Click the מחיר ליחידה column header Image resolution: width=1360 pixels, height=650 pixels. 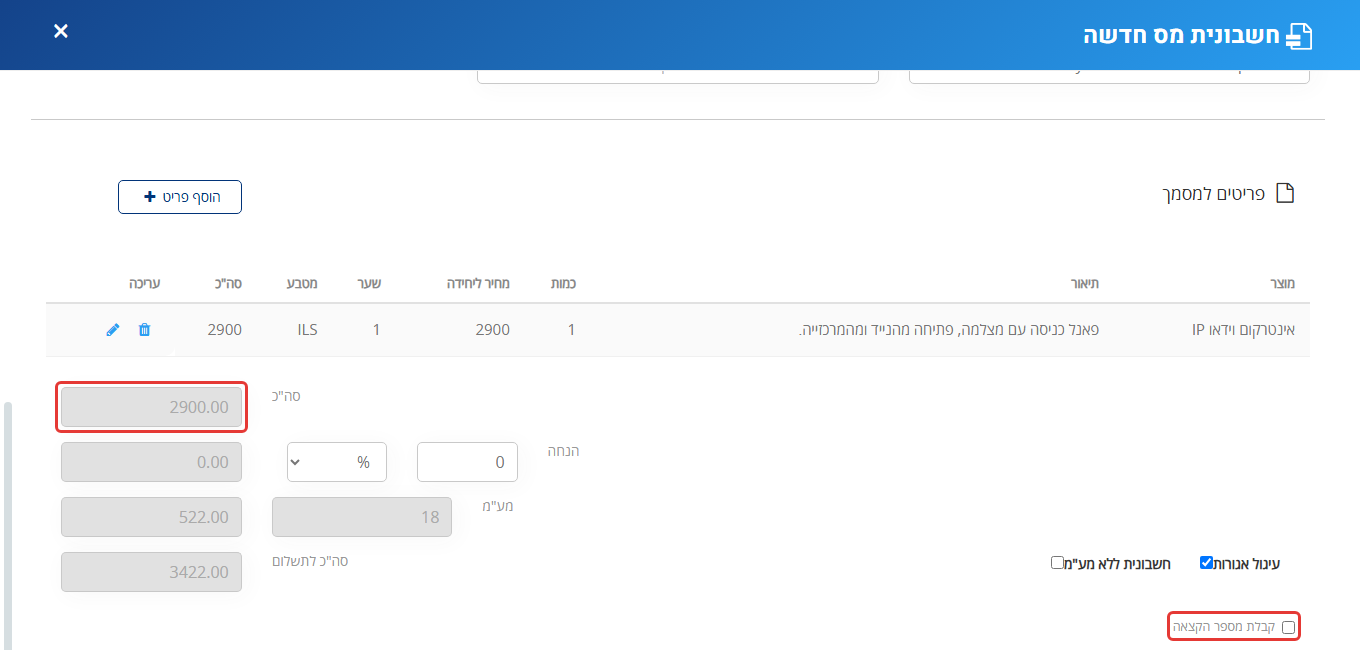[478, 284]
